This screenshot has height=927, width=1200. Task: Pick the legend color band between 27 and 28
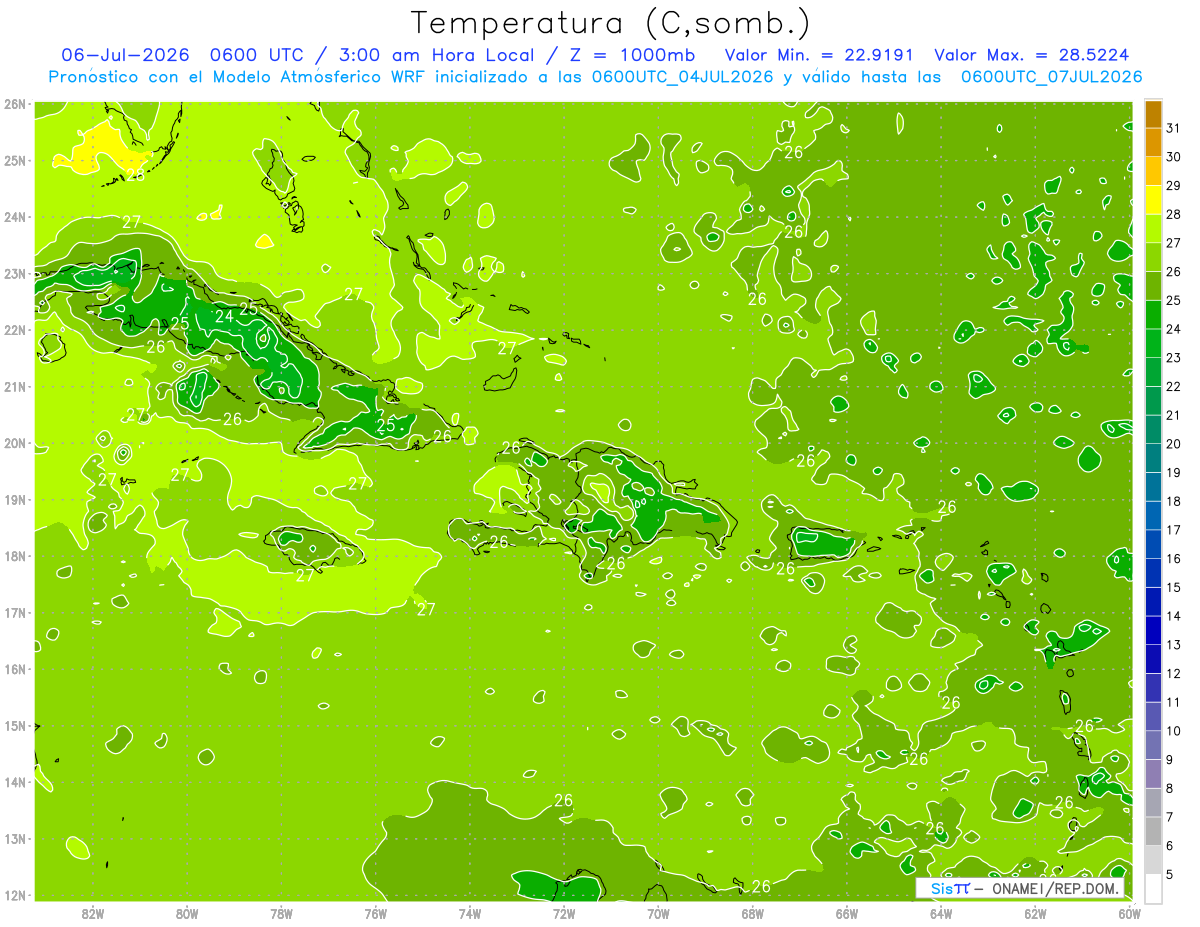1153,228
